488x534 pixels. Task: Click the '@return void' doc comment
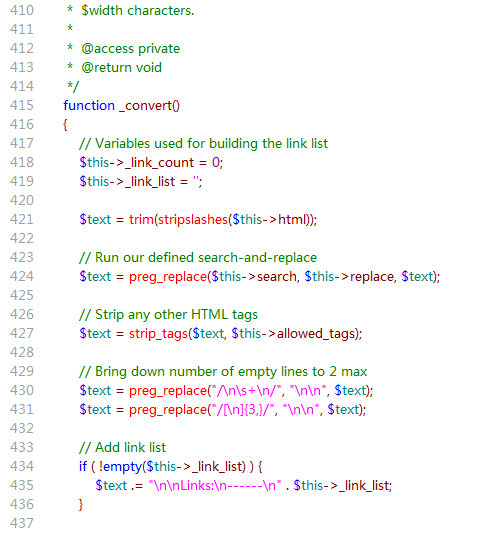[121, 68]
